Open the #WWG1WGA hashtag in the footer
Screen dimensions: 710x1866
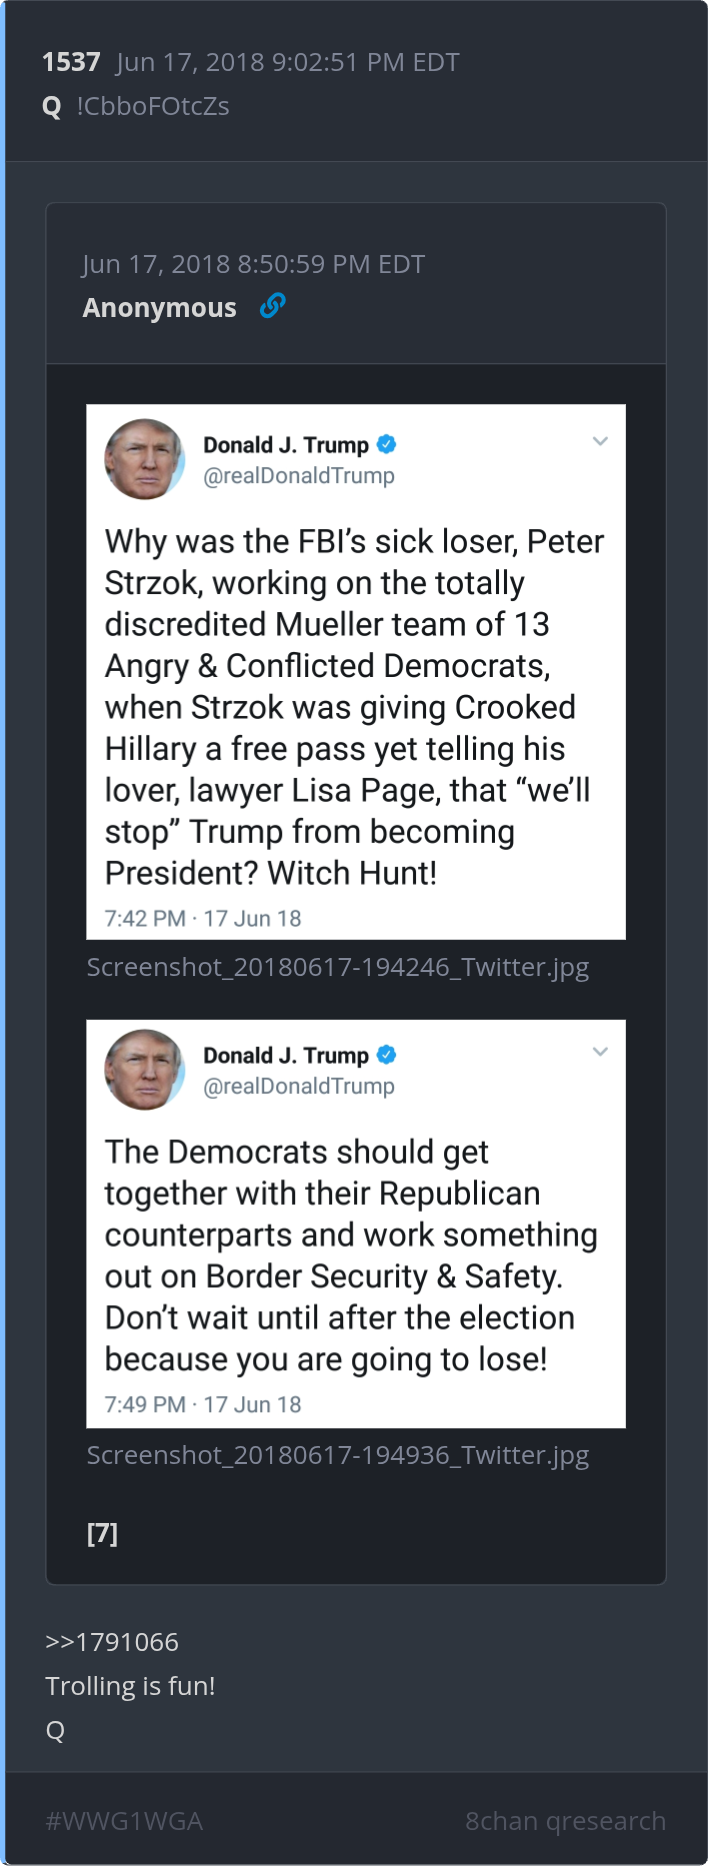point(124,1821)
